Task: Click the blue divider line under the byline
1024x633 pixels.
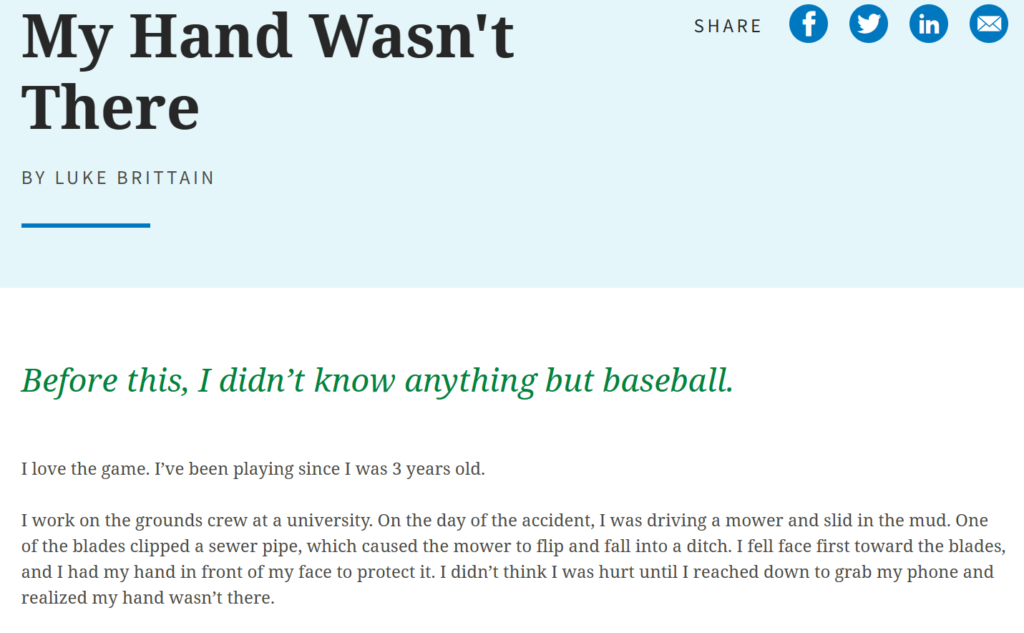Action: tap(86, 225)
